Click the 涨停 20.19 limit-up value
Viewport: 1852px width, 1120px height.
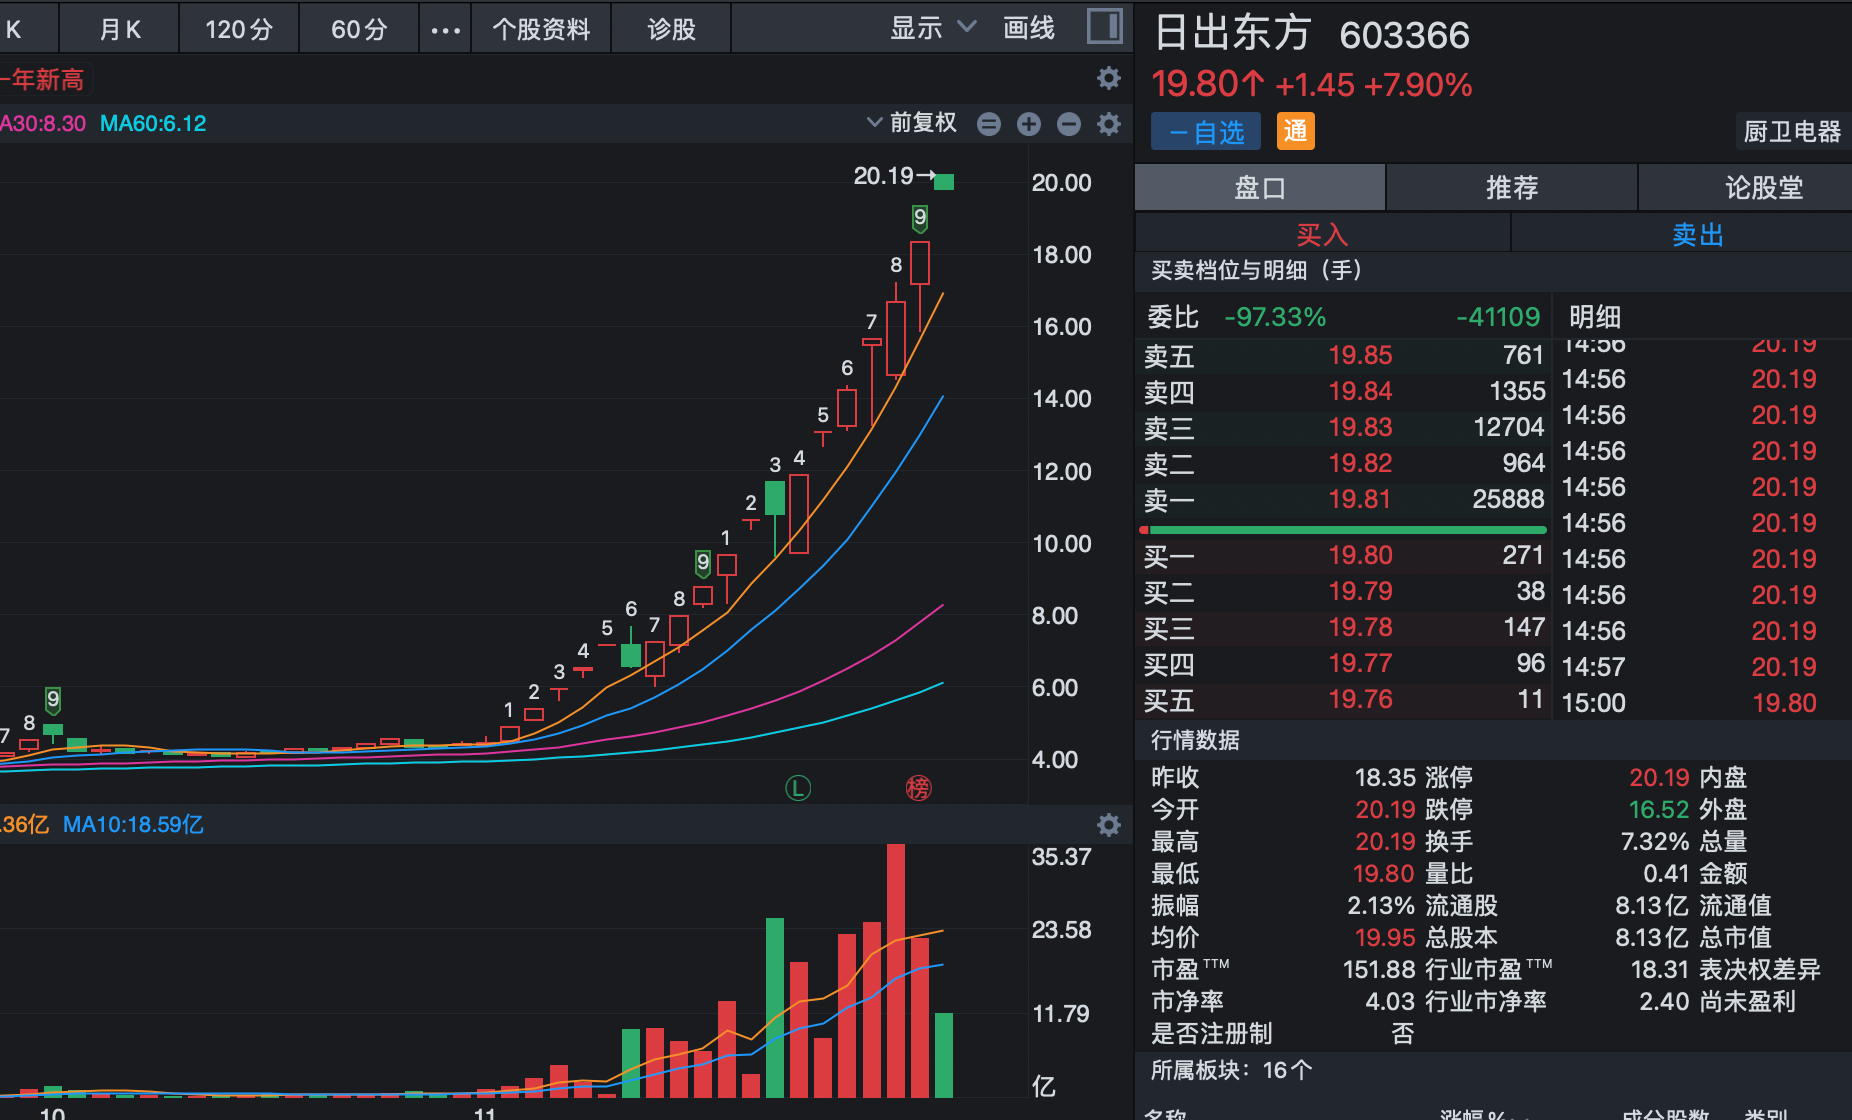(1659, 777)
